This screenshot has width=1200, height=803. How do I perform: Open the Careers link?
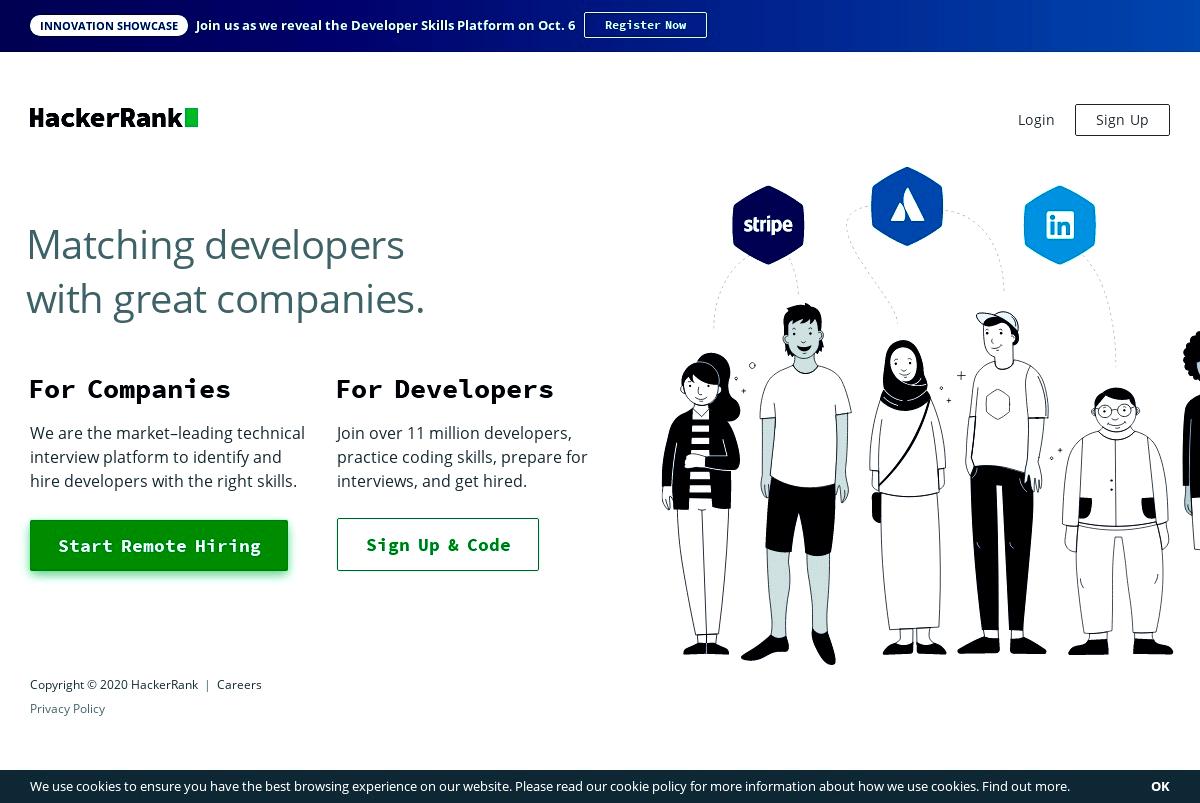pos(239,685)
